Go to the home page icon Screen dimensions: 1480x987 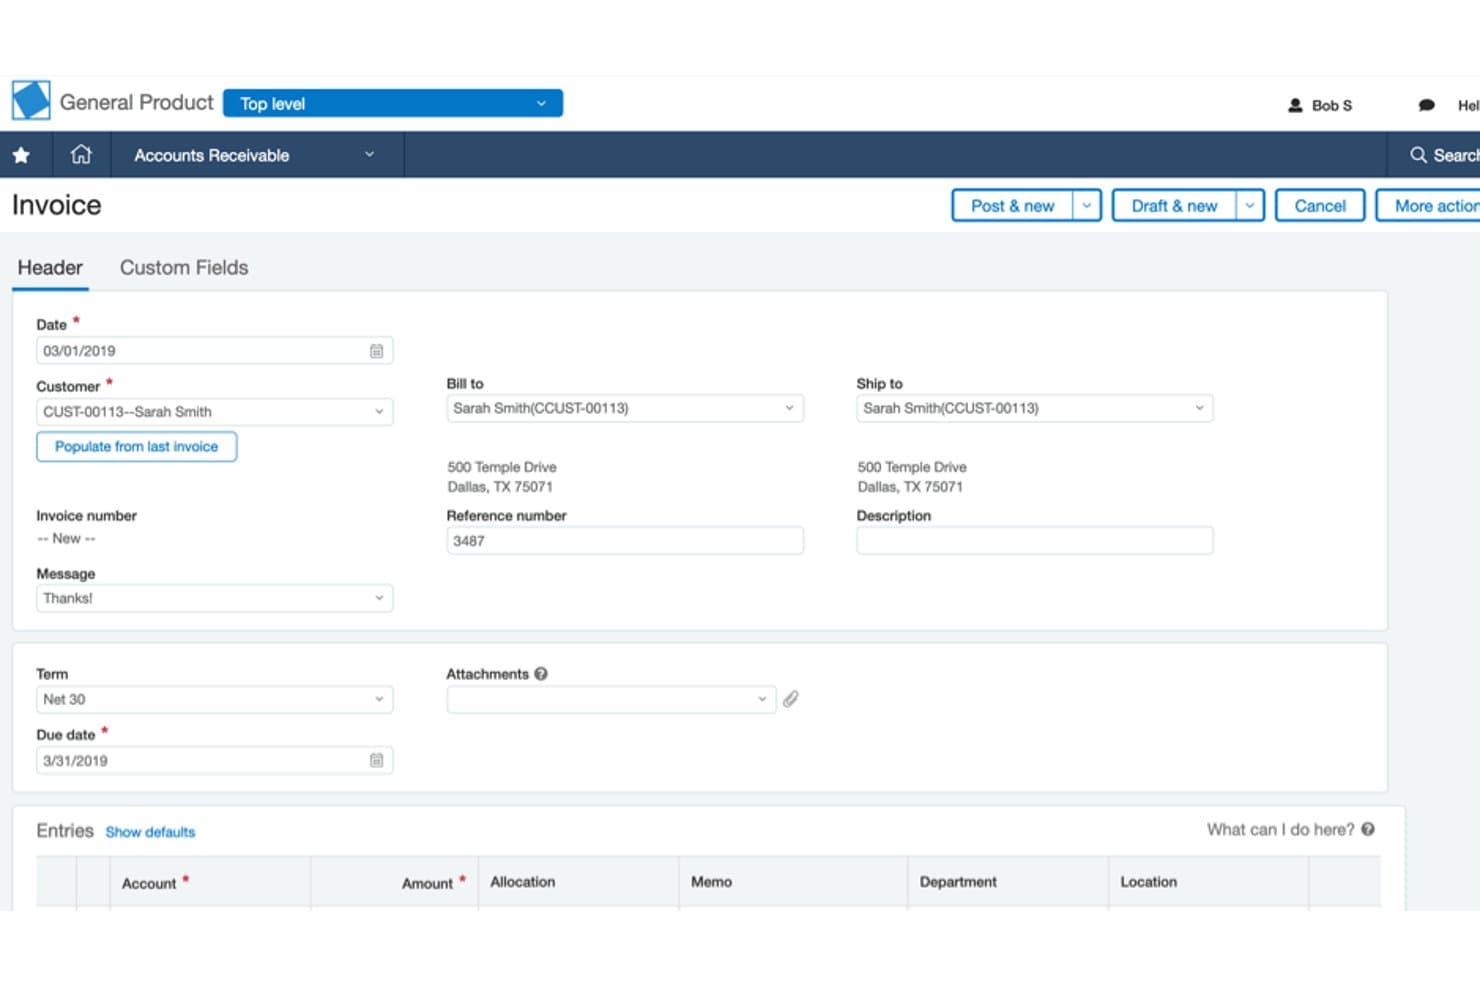pyautogui.click(x=81, y=154)
